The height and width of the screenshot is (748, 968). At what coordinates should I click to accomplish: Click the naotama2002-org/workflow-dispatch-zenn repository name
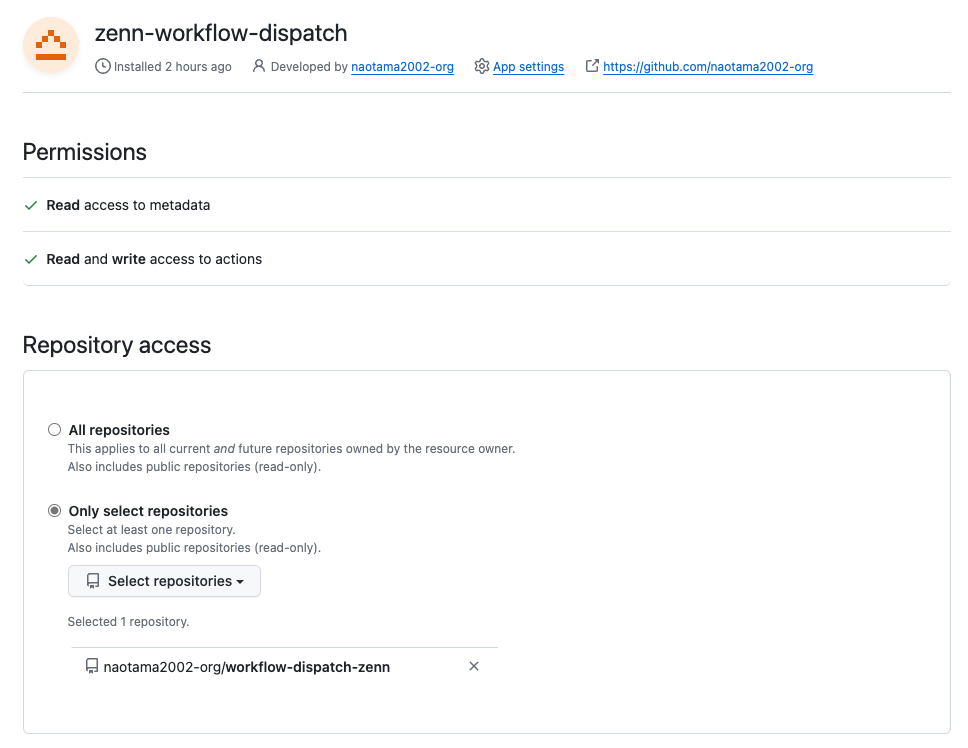pos(247,667)
